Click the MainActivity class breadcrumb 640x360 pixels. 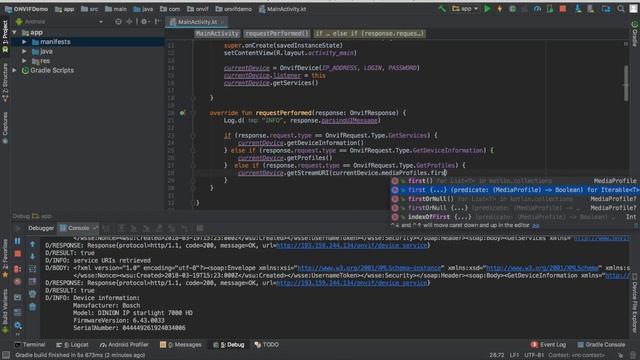click(217, 33)
